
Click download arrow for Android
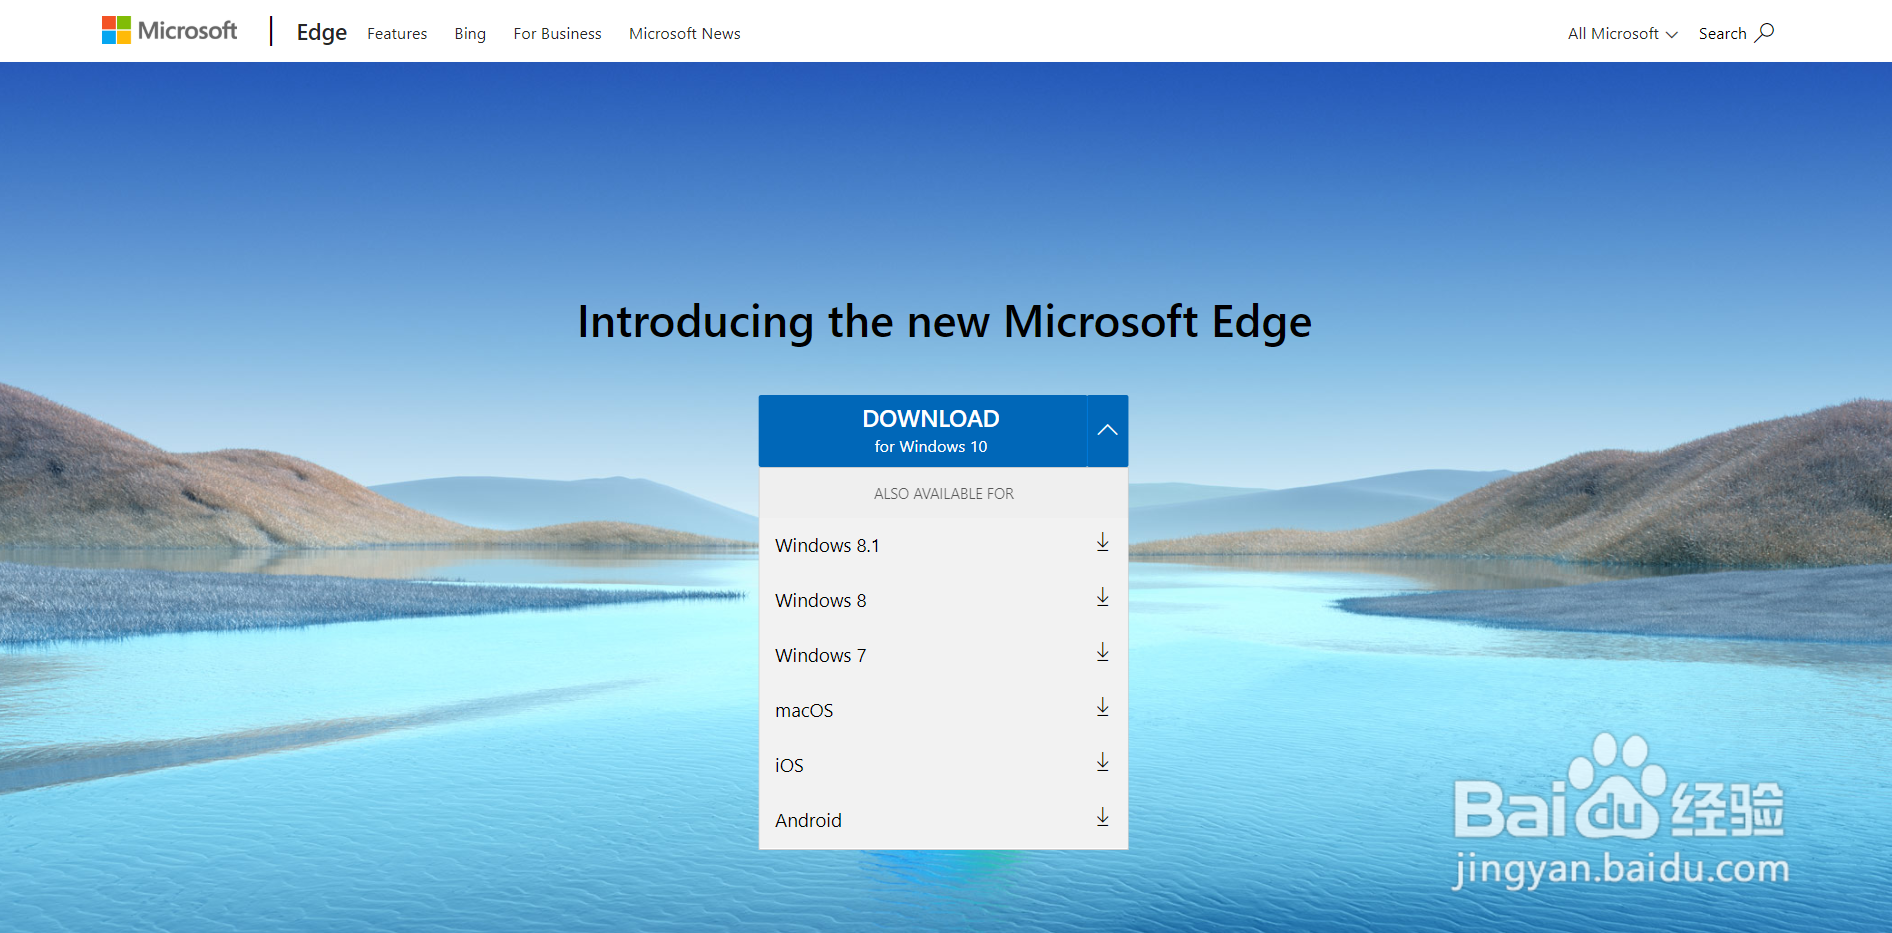click(x=1102, y=817)
